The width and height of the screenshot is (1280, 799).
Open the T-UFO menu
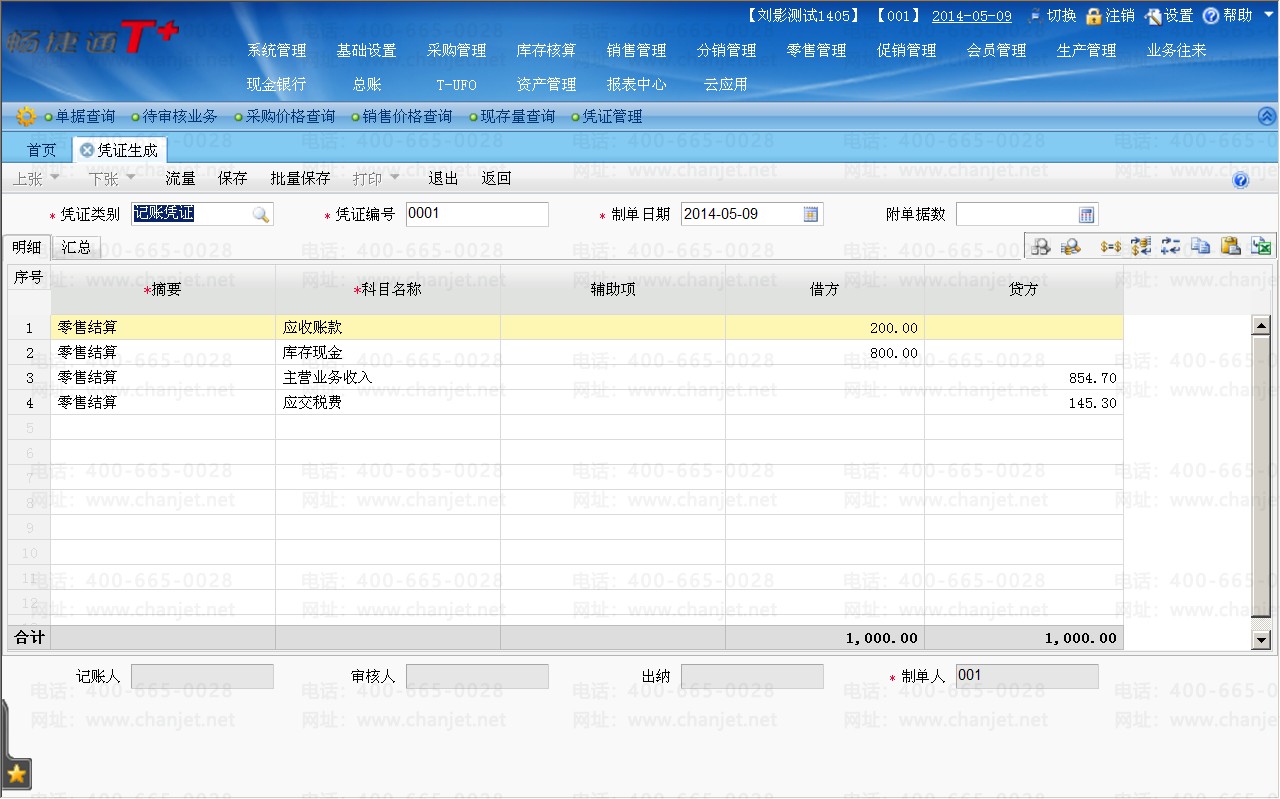coord(457,84)
